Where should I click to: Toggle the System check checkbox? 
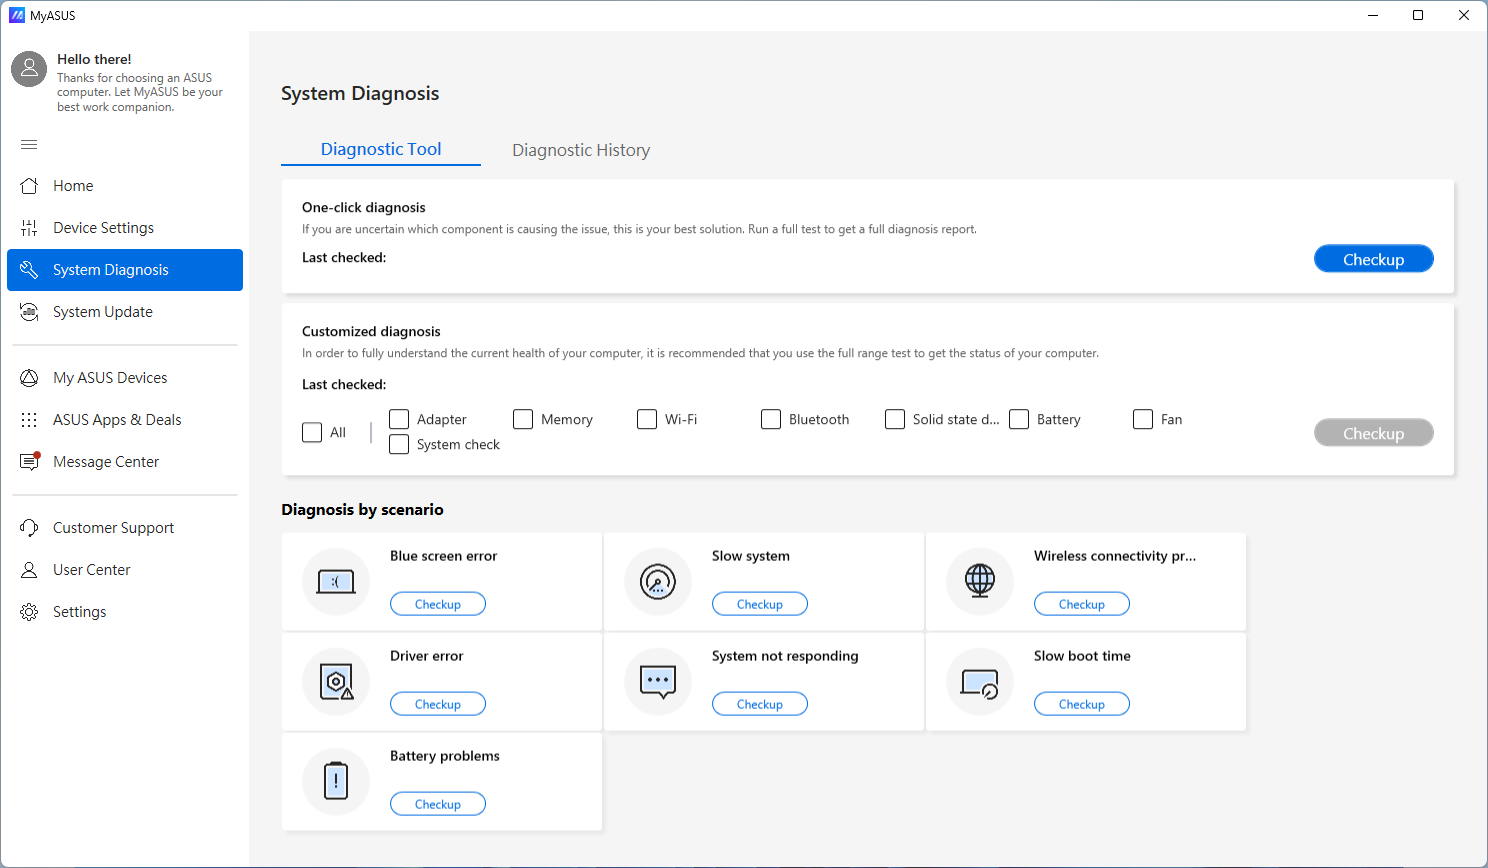pos(399,444)
